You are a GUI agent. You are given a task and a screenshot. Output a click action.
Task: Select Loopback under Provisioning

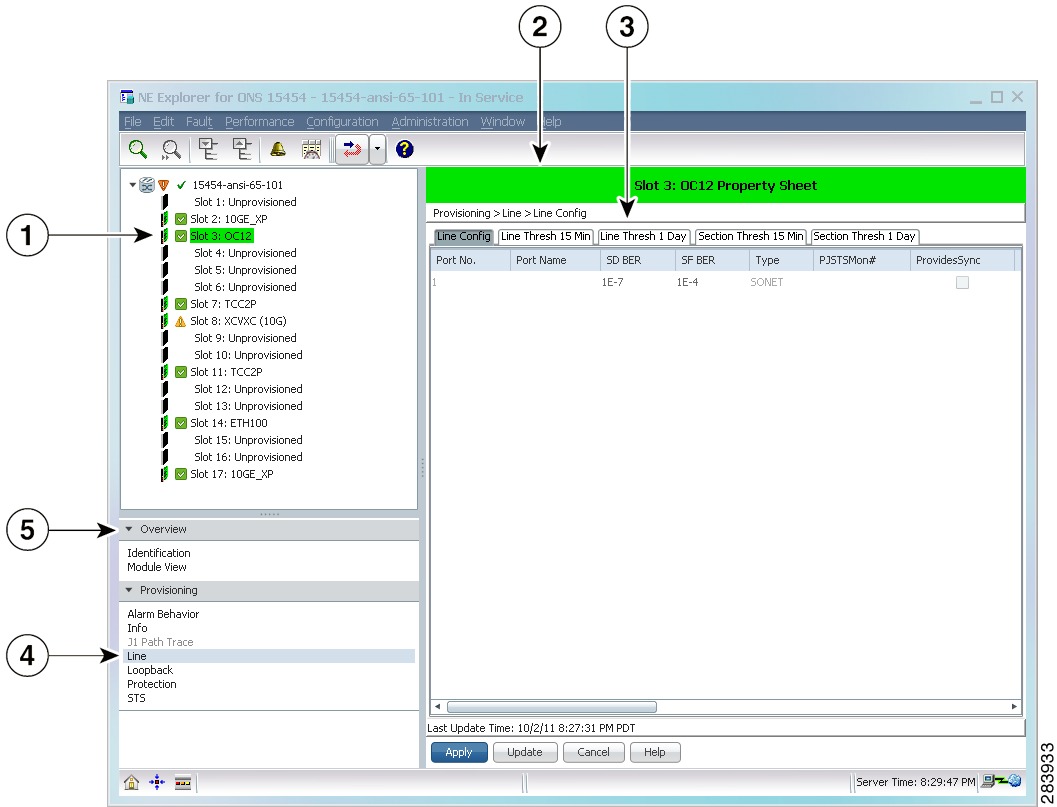pyautogui.click(x=150, y=670)
